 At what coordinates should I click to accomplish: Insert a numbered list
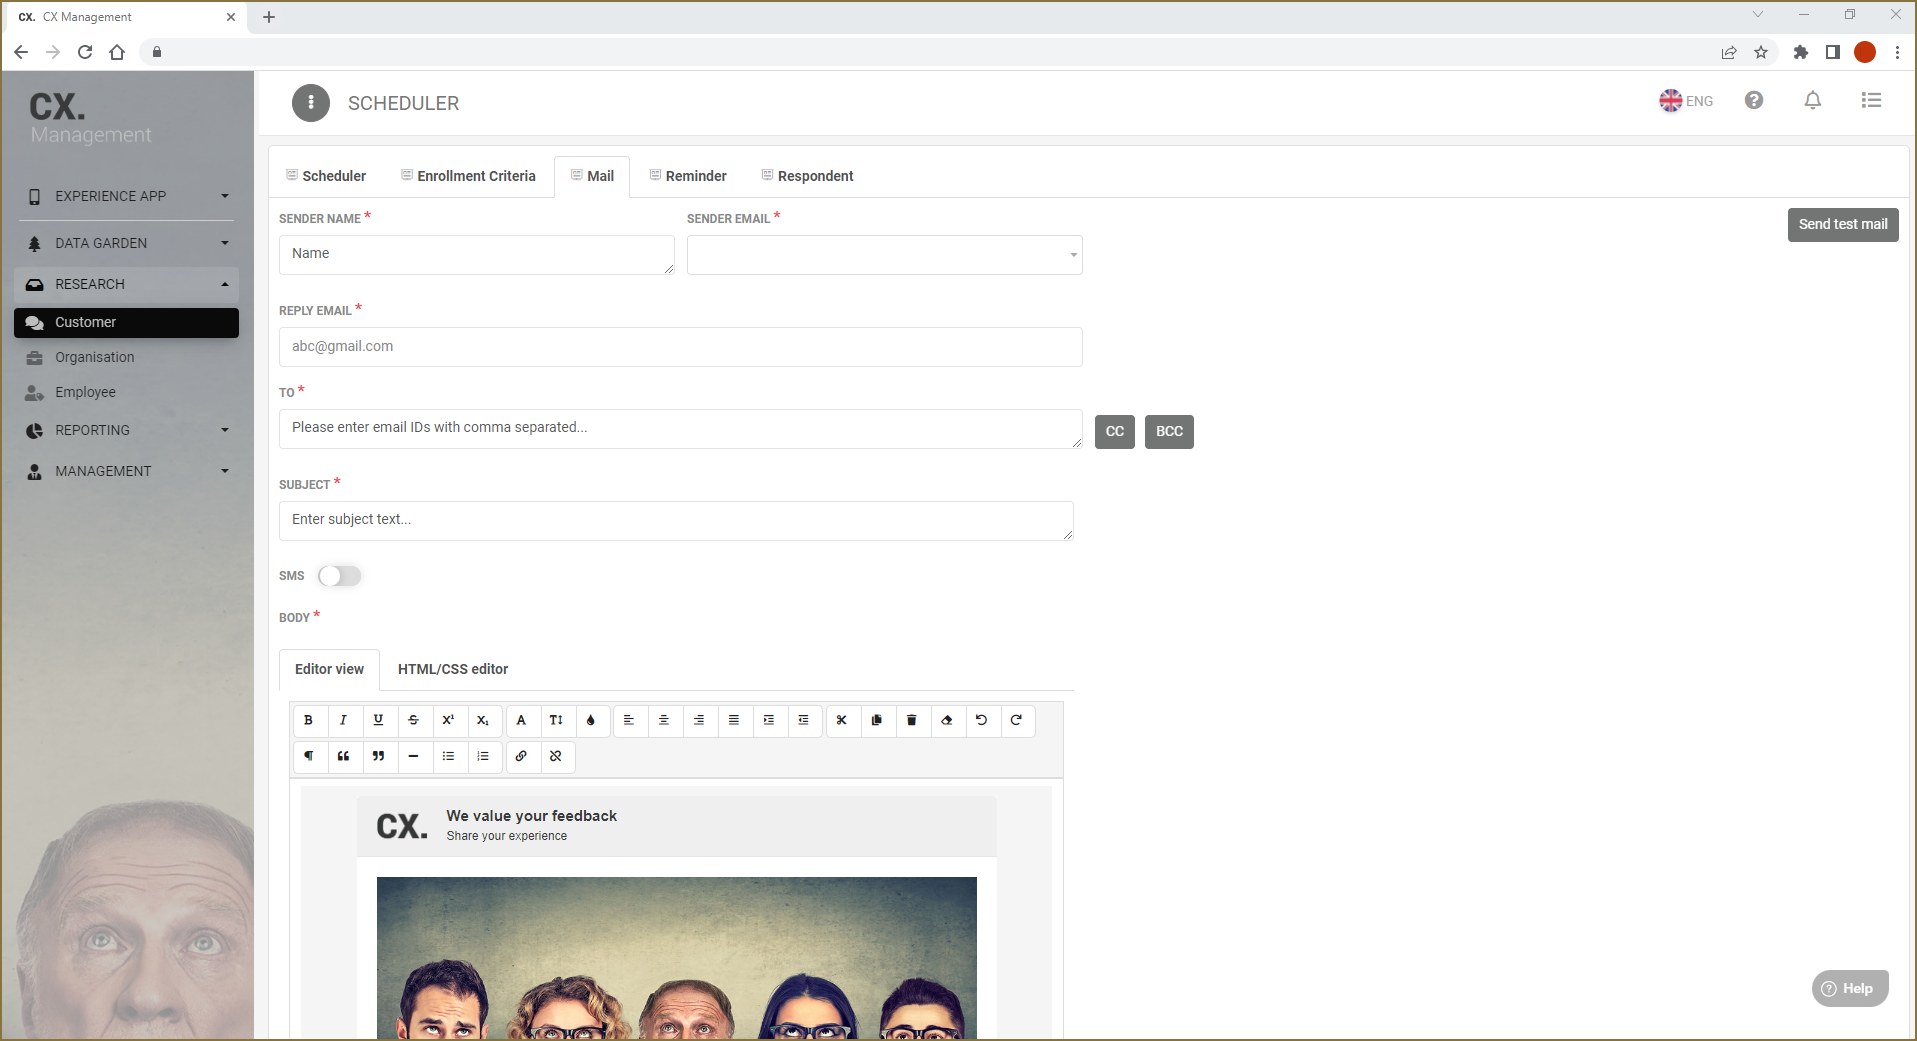click(x=483, y=756)
